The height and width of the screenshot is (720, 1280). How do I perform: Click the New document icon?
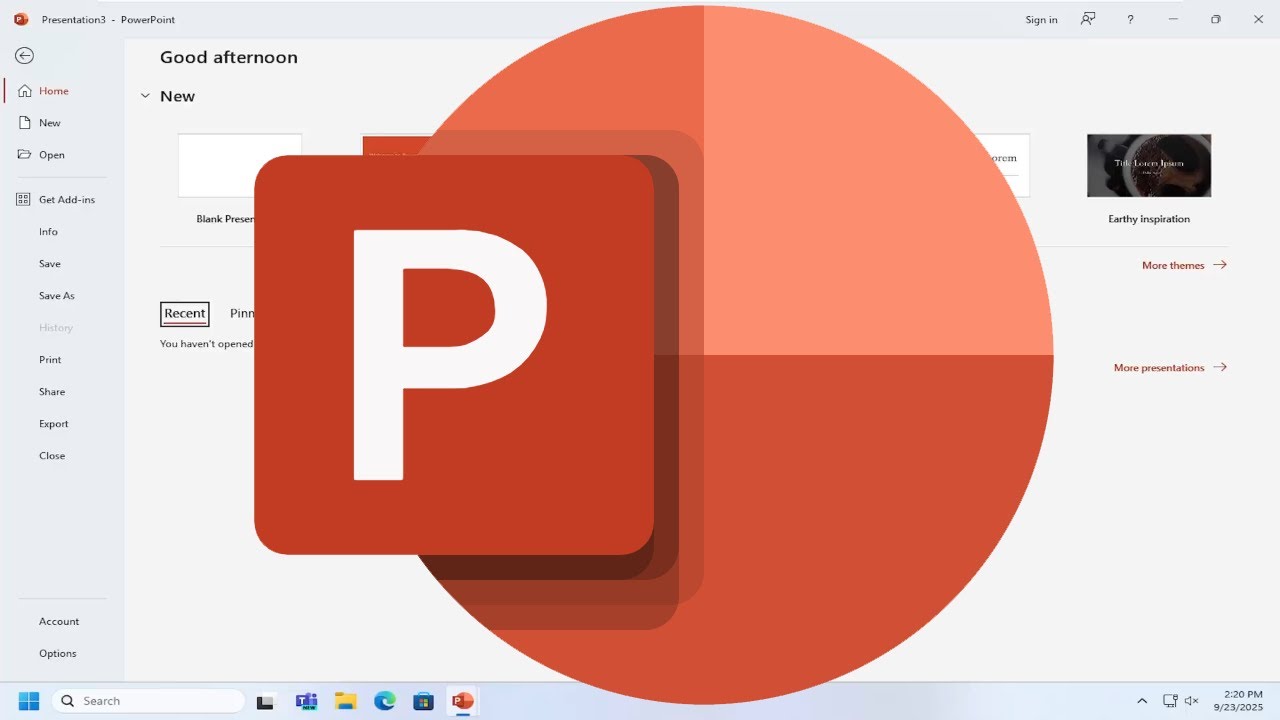[24, 122]
